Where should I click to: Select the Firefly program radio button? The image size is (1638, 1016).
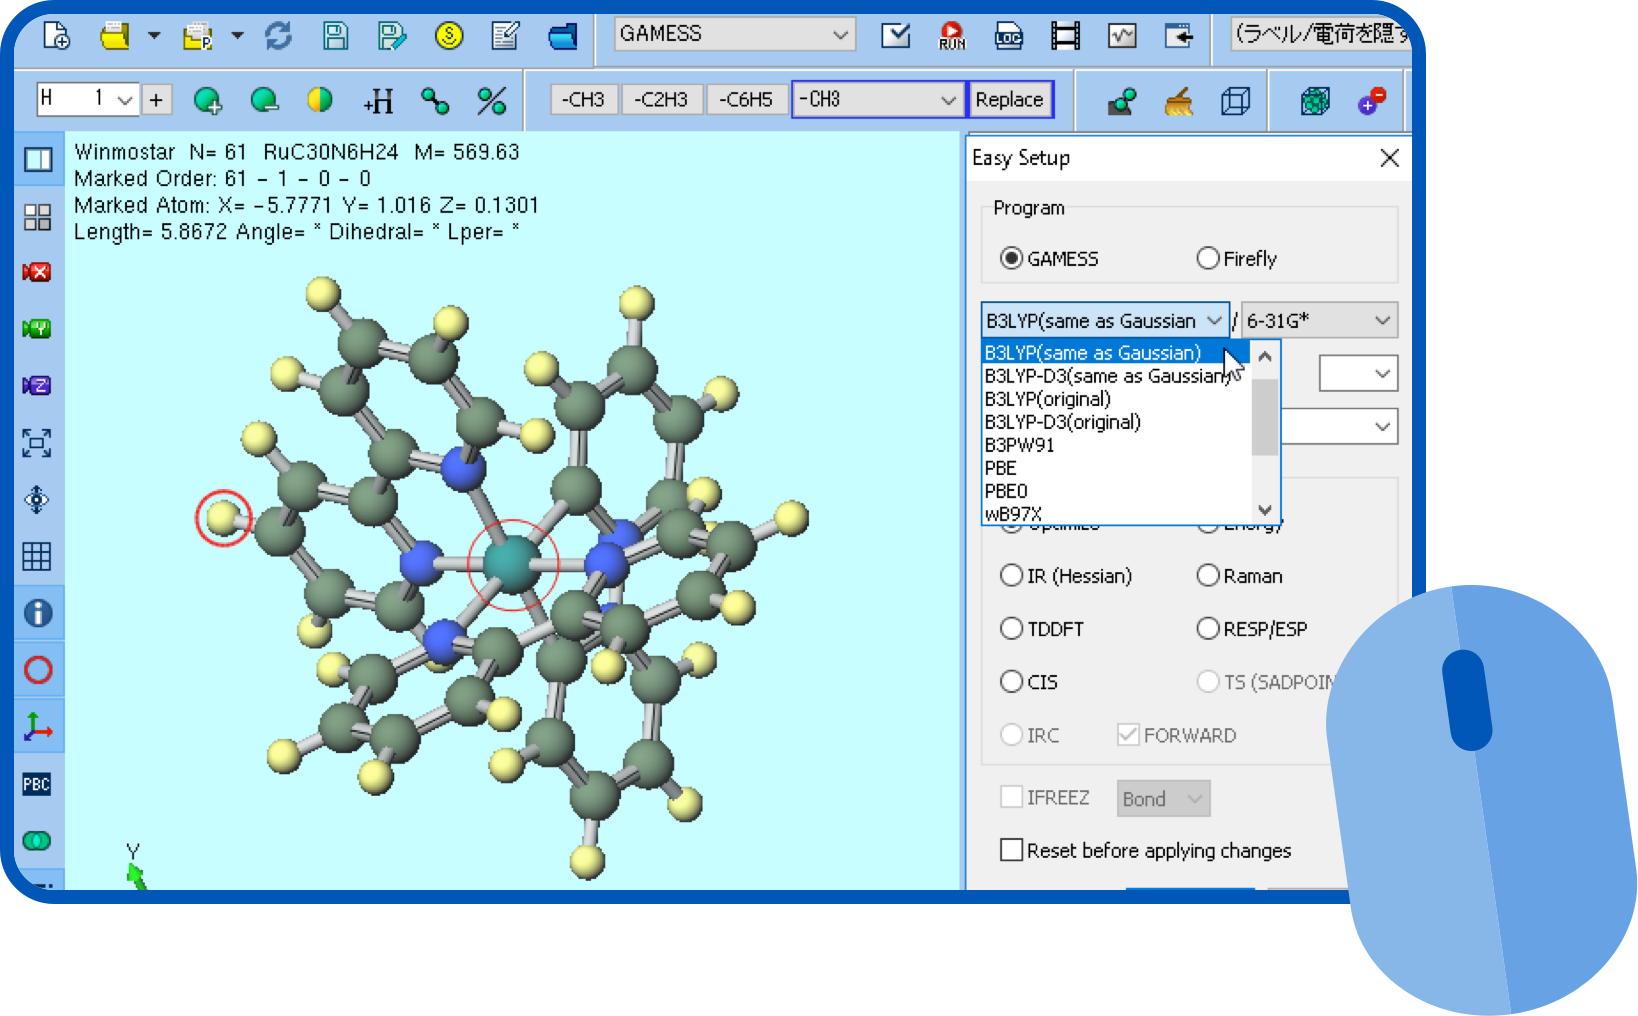(1208, 258)
